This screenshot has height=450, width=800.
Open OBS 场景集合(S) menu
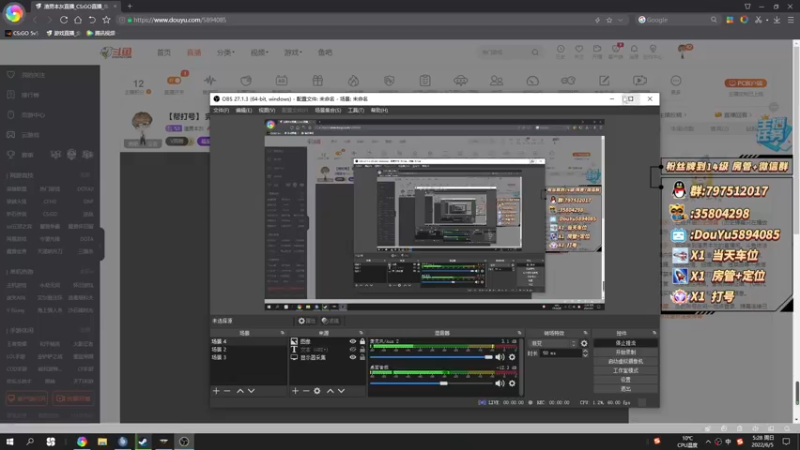point(328,110)
